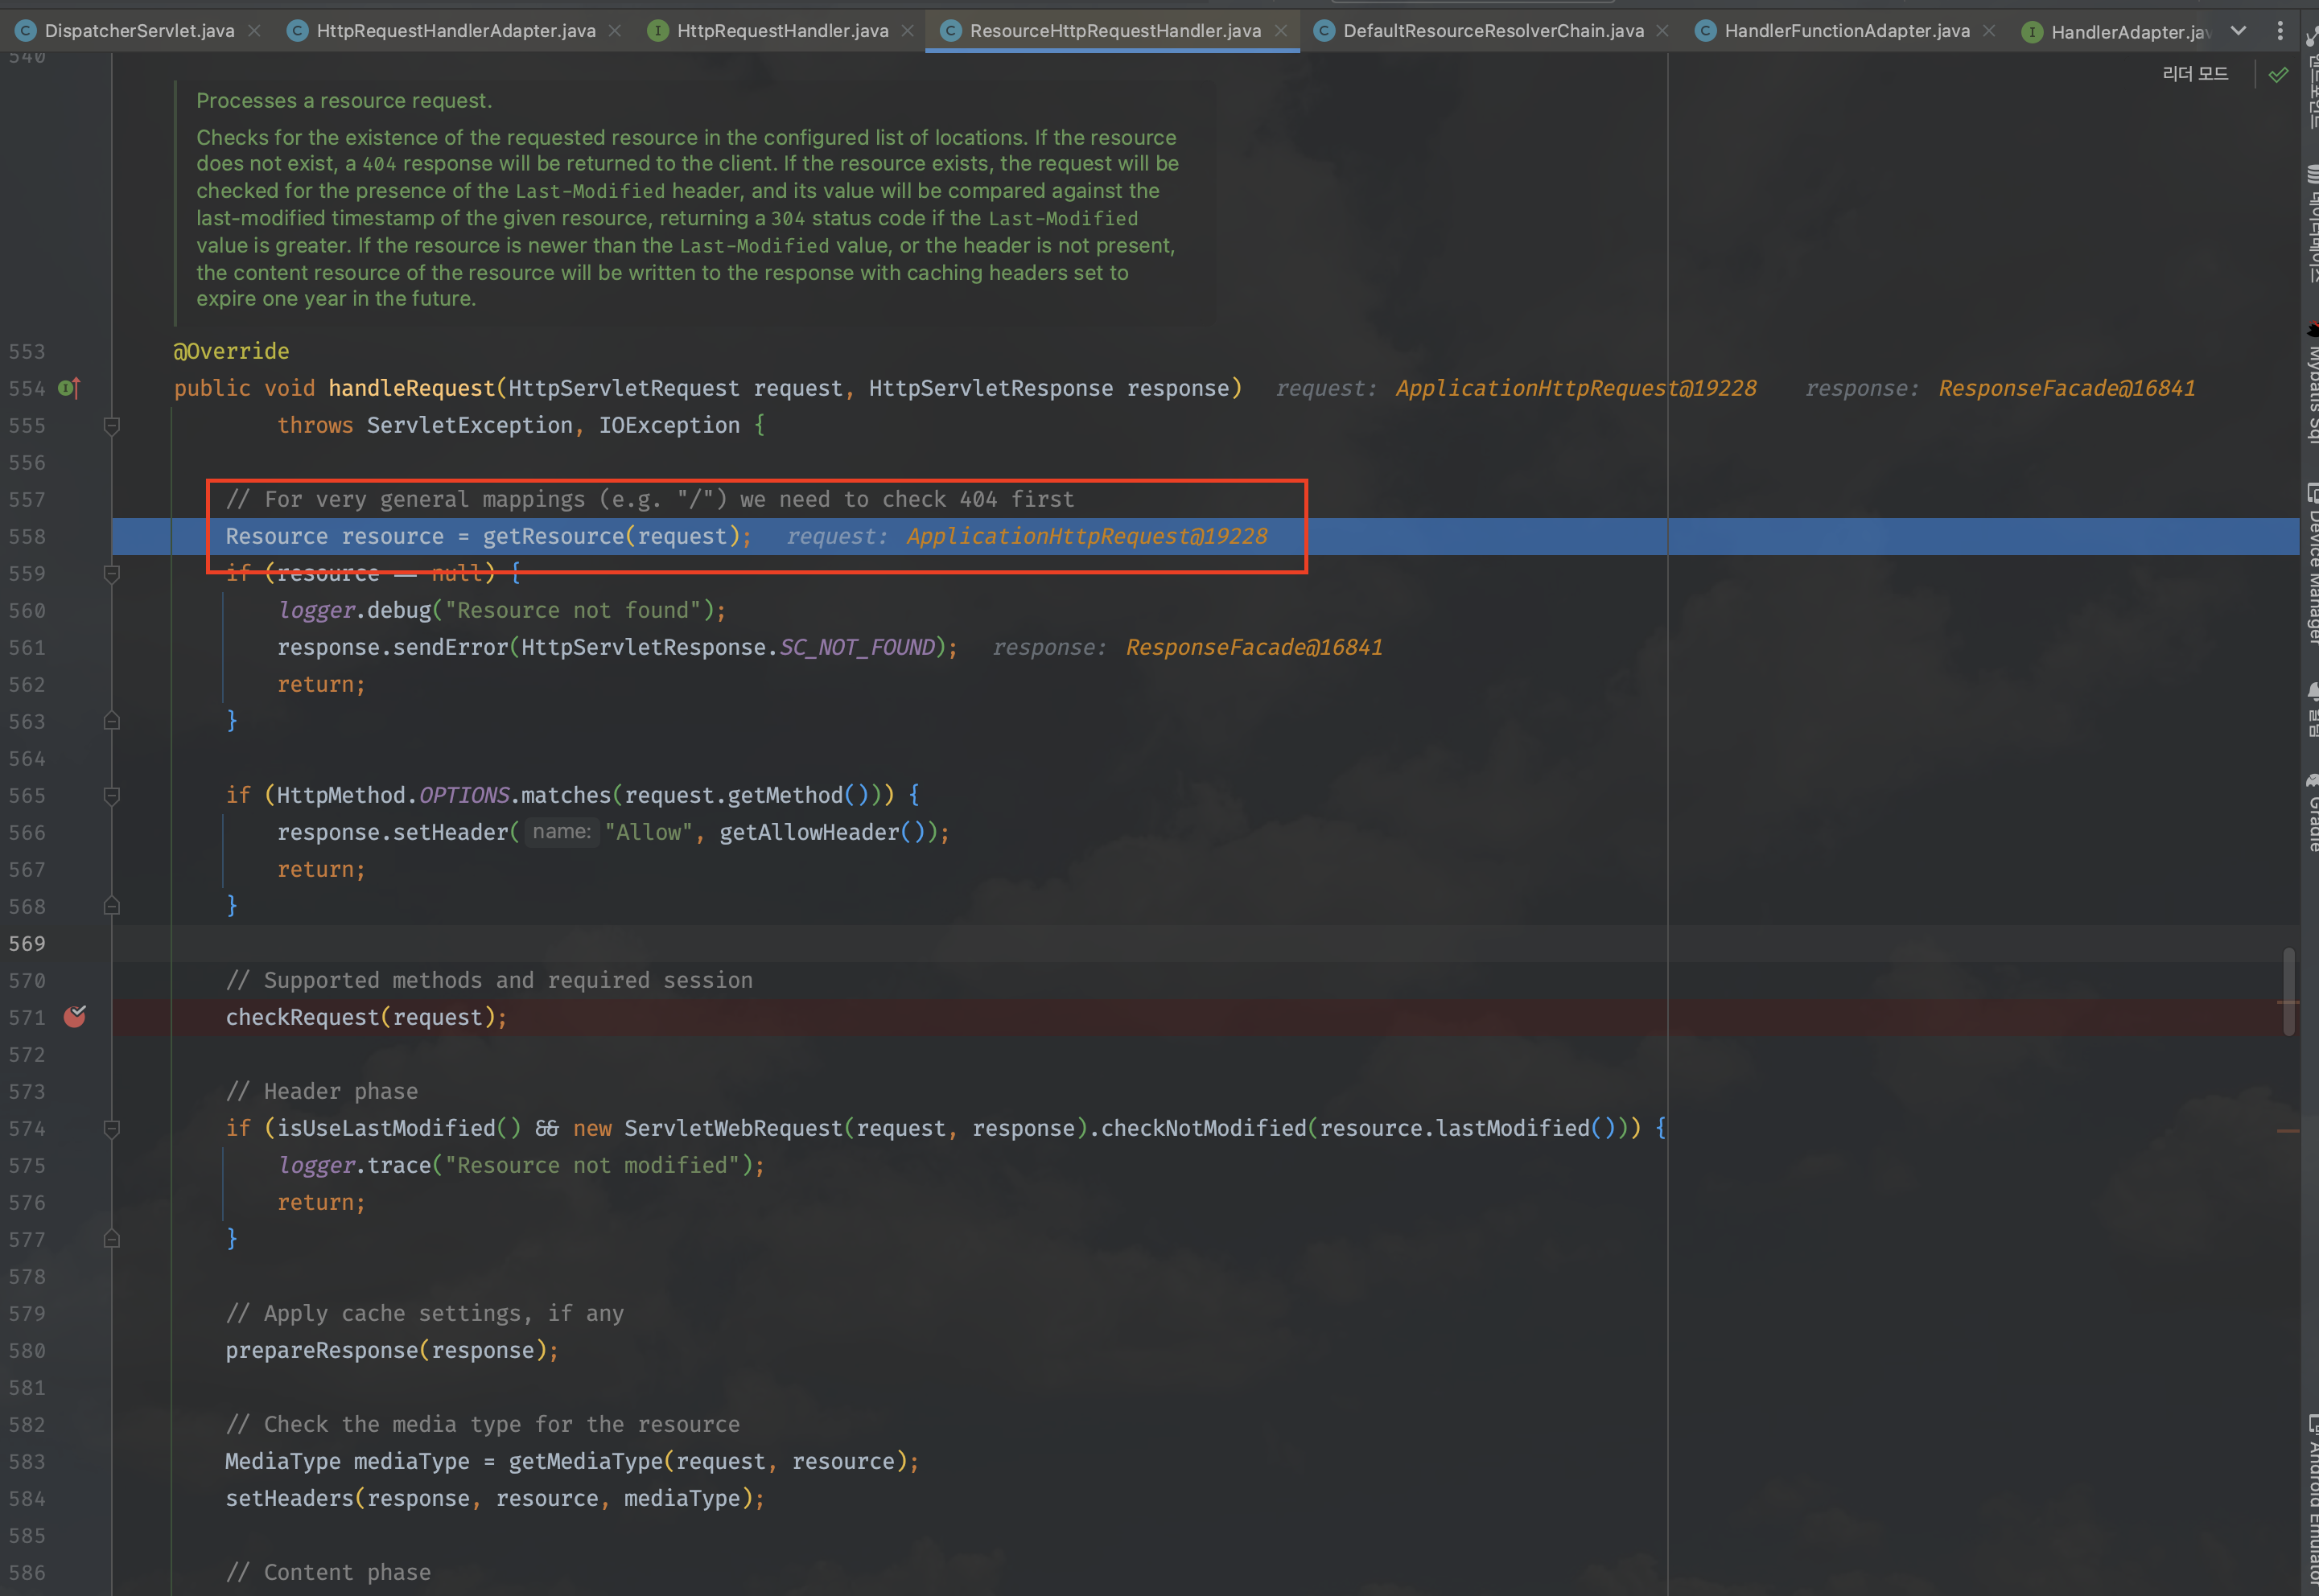Close the HttpRequestHandlerAdapter.java tab
The image size is (2319, 1596).
coord(615,31)
